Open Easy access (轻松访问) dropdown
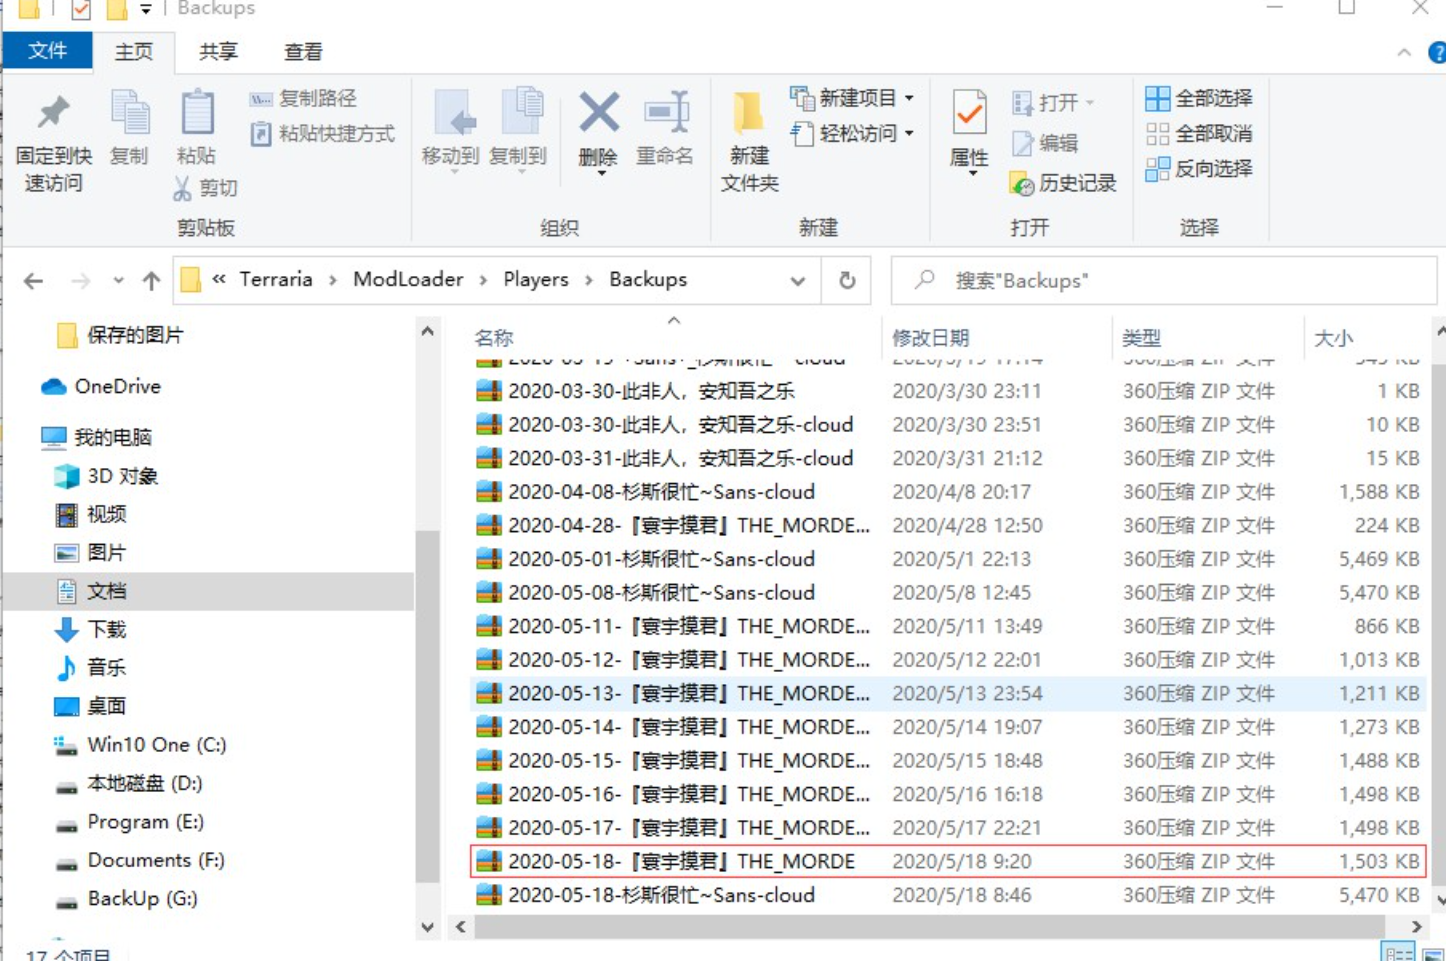Image resolution: width=1446 pixels, height=961 pixels. (x=852, y=133)
